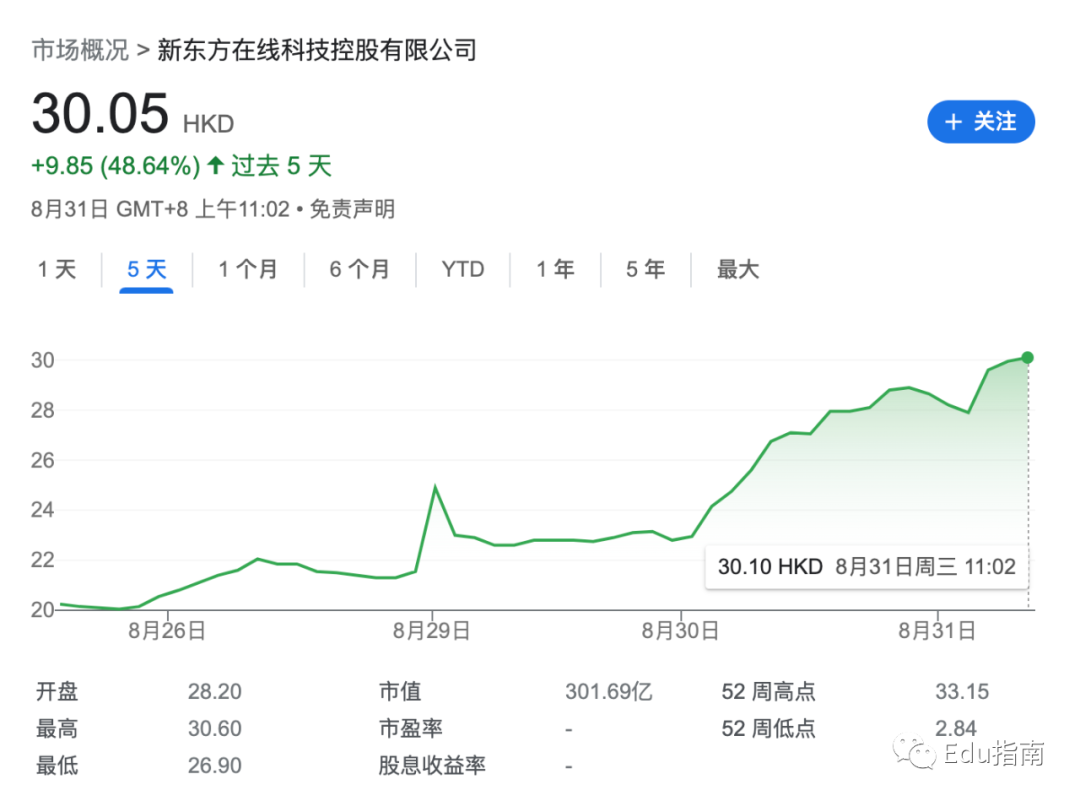Viewport: 1080px width, 801px height.
Task: Switch to the 1 年 range tab
Action: 555,269
